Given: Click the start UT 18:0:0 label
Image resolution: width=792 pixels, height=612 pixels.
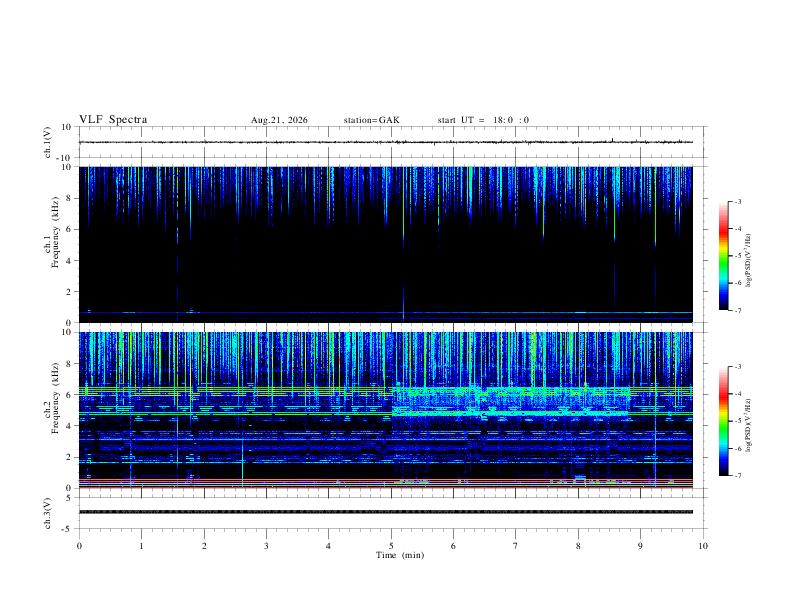Looking at the screenshot, I should [x=483, y=120].
